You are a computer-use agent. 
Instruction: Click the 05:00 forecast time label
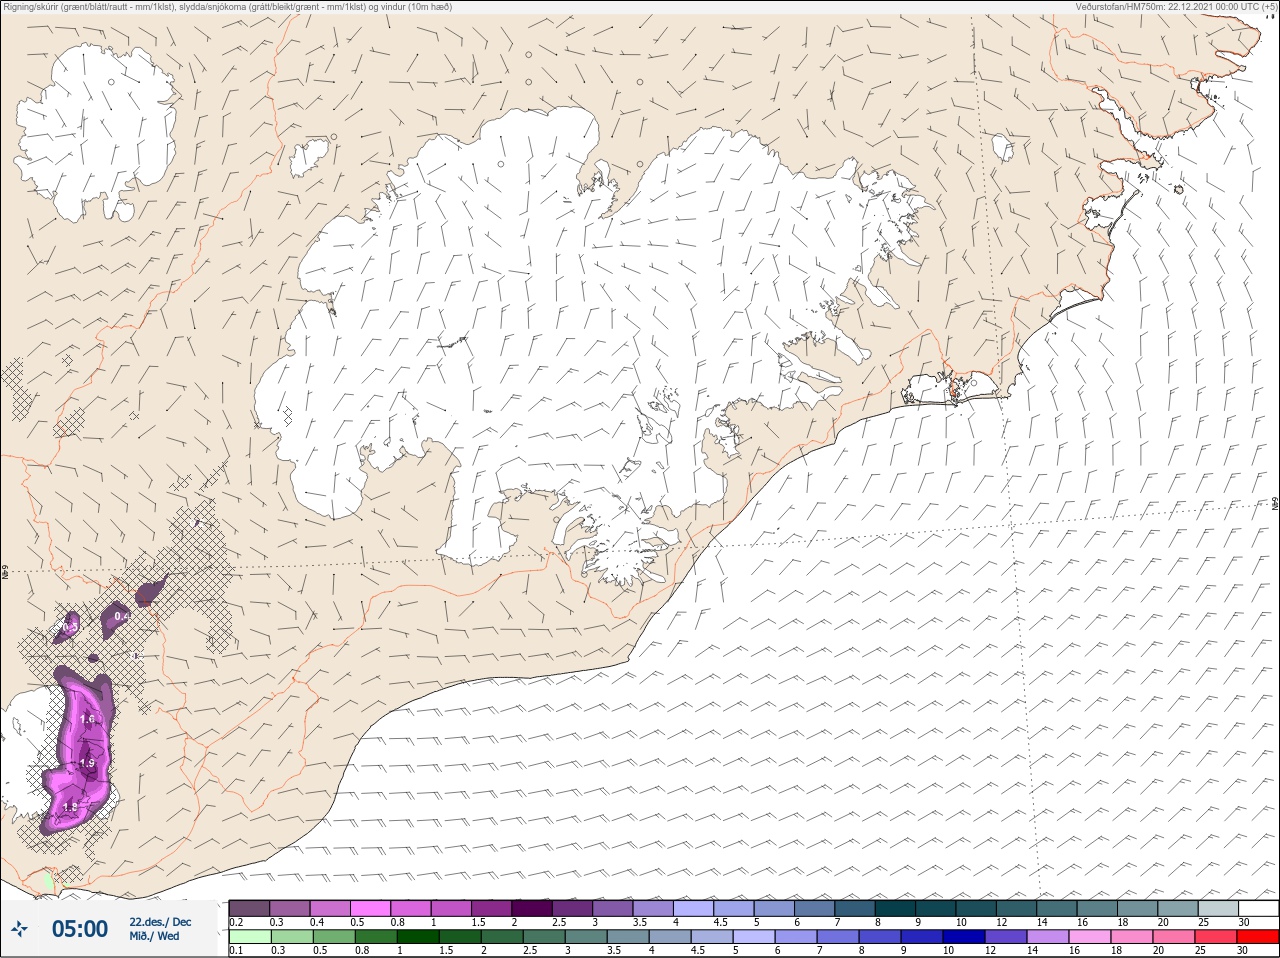[x=80, y=929]
